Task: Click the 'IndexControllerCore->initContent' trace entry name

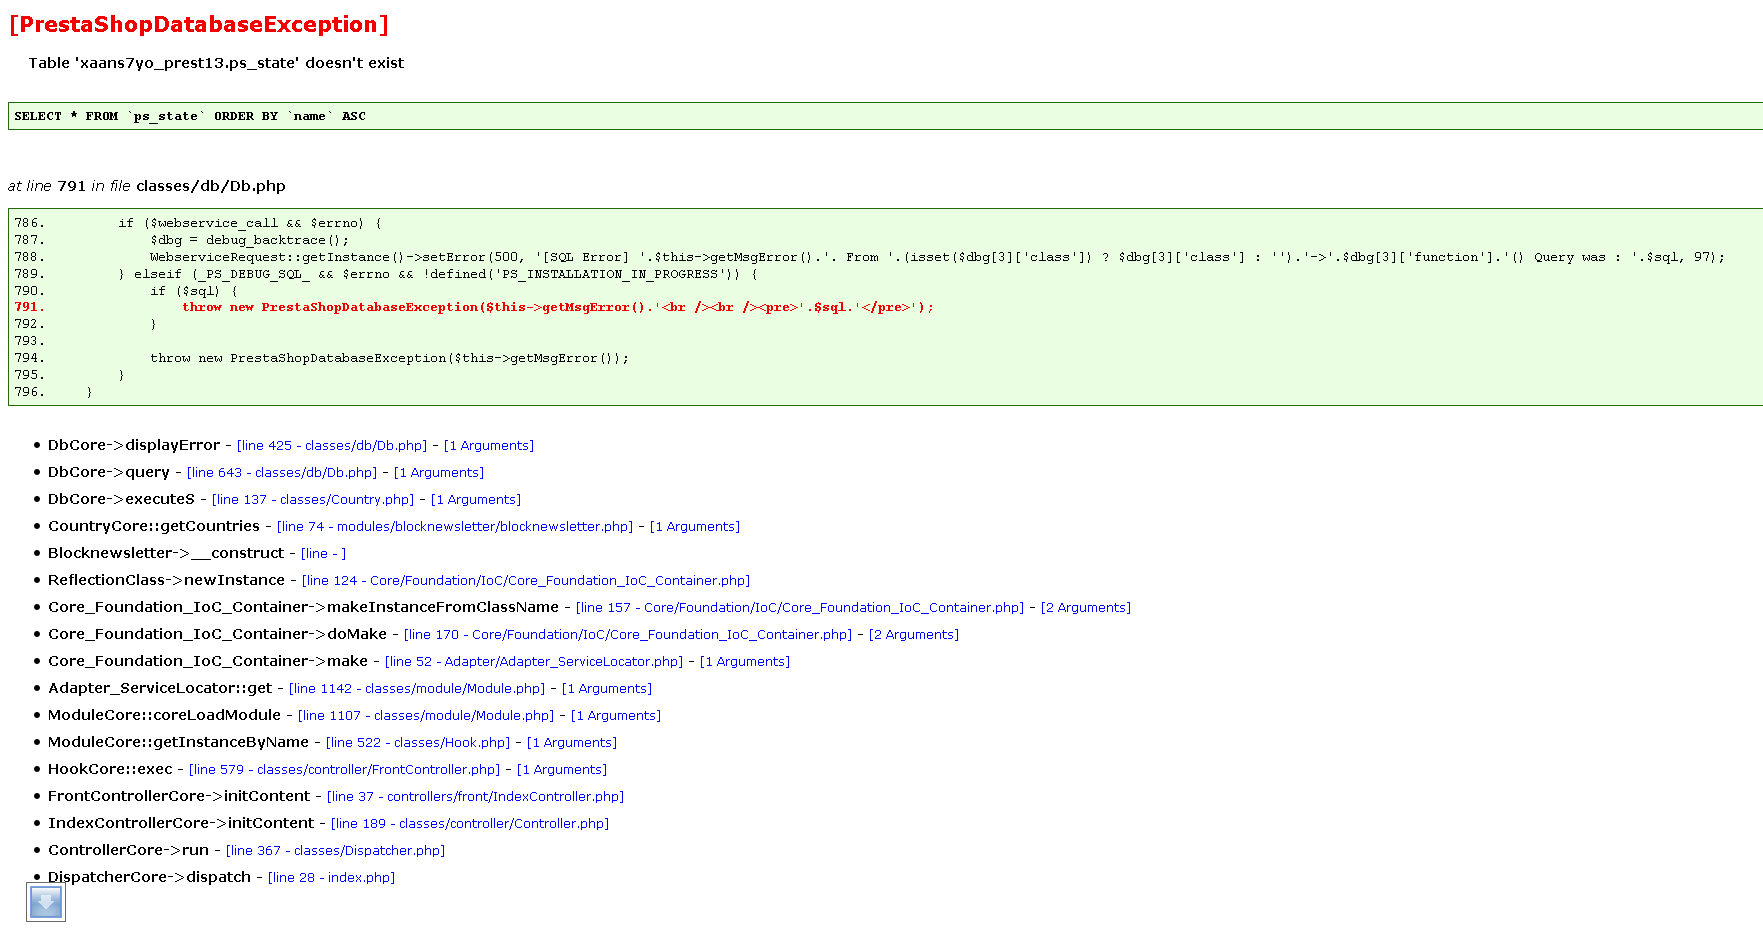Action: click(x=181, y=823)
